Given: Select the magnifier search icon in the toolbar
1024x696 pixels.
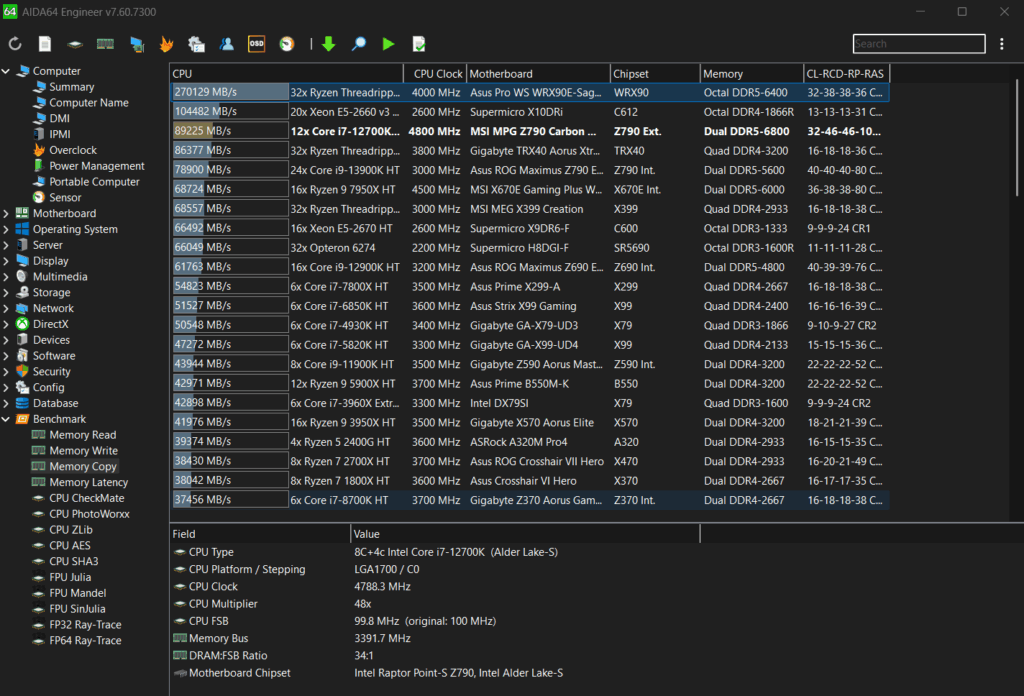Looking at the screenshot, I should [357, 44].
